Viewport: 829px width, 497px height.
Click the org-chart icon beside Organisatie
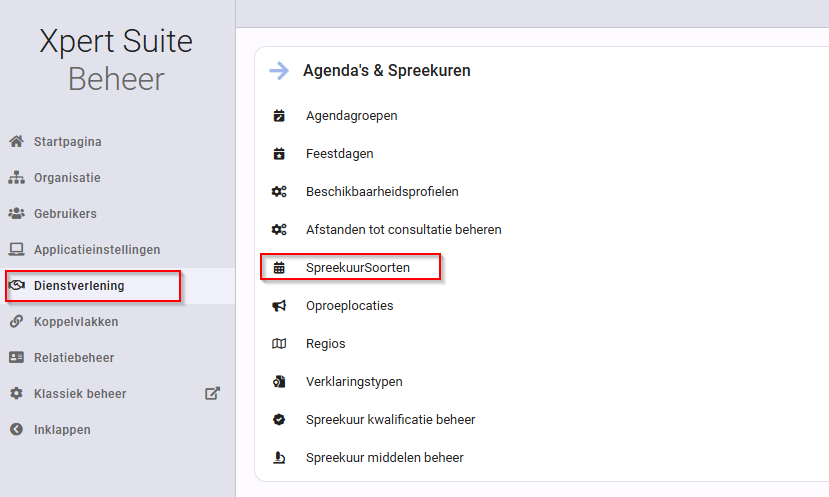[x=16, y=177]
